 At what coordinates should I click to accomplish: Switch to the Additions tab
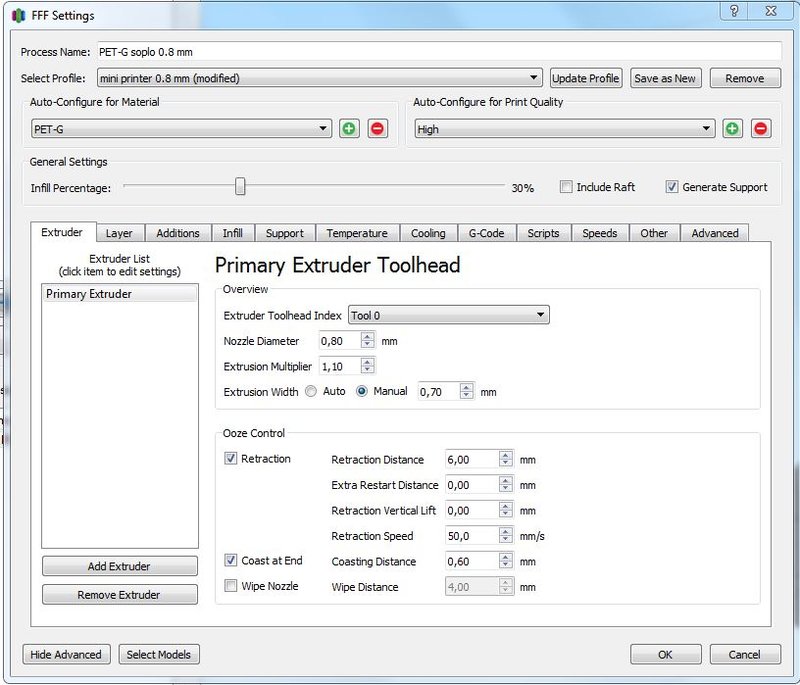click(178, 233)
